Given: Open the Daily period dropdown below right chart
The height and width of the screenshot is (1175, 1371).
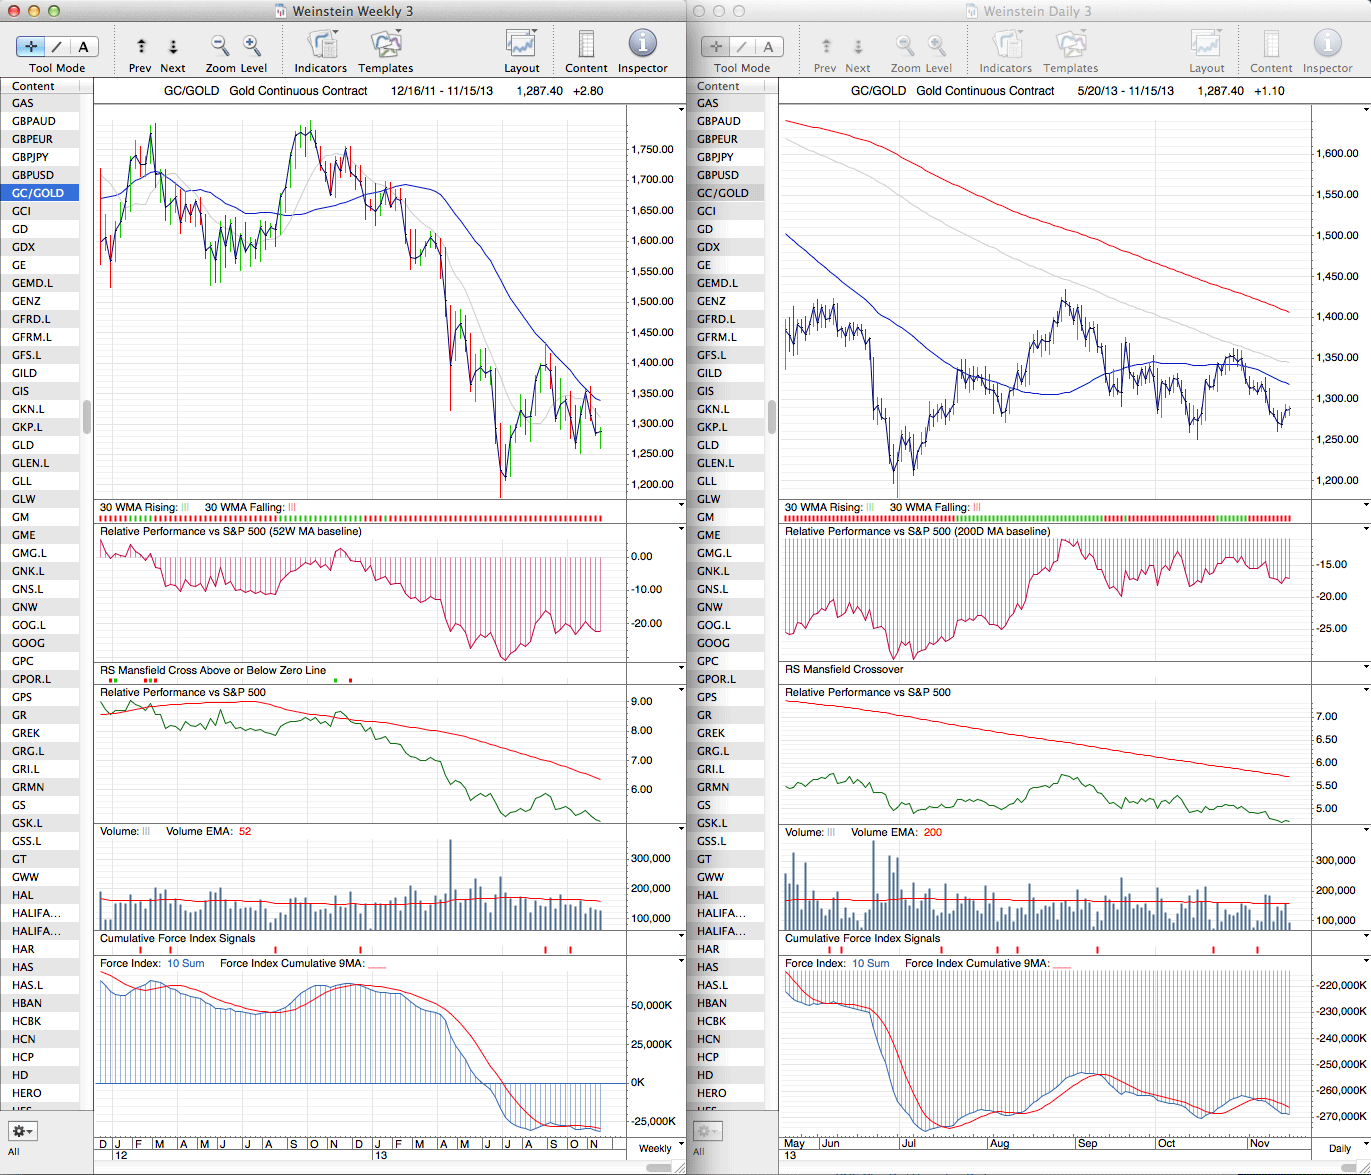Looking at the screenshot, I should pyautogui.click(x=1346, y=1148).
